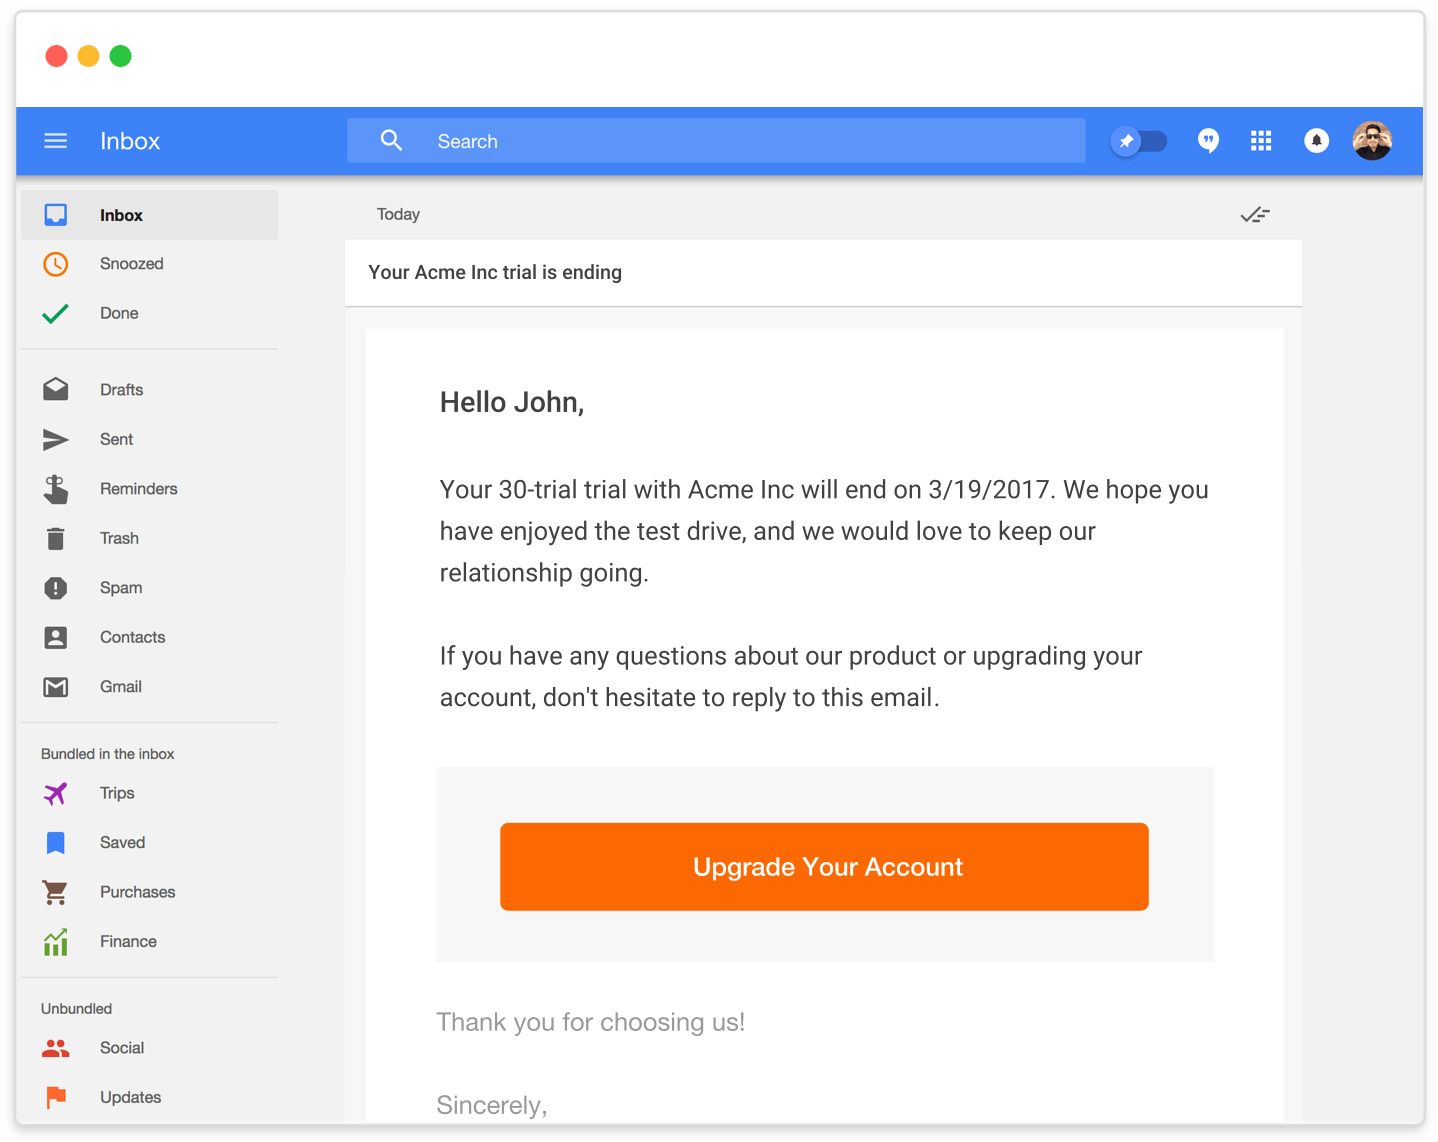Click the magnifying glass search icon

(x=391, y=141)
